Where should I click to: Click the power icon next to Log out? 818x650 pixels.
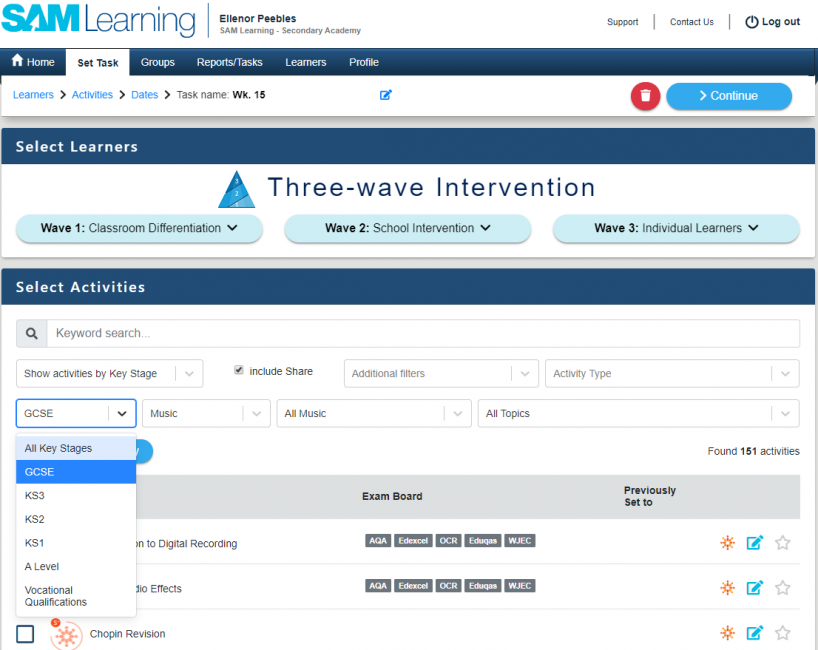click(750, 21)
